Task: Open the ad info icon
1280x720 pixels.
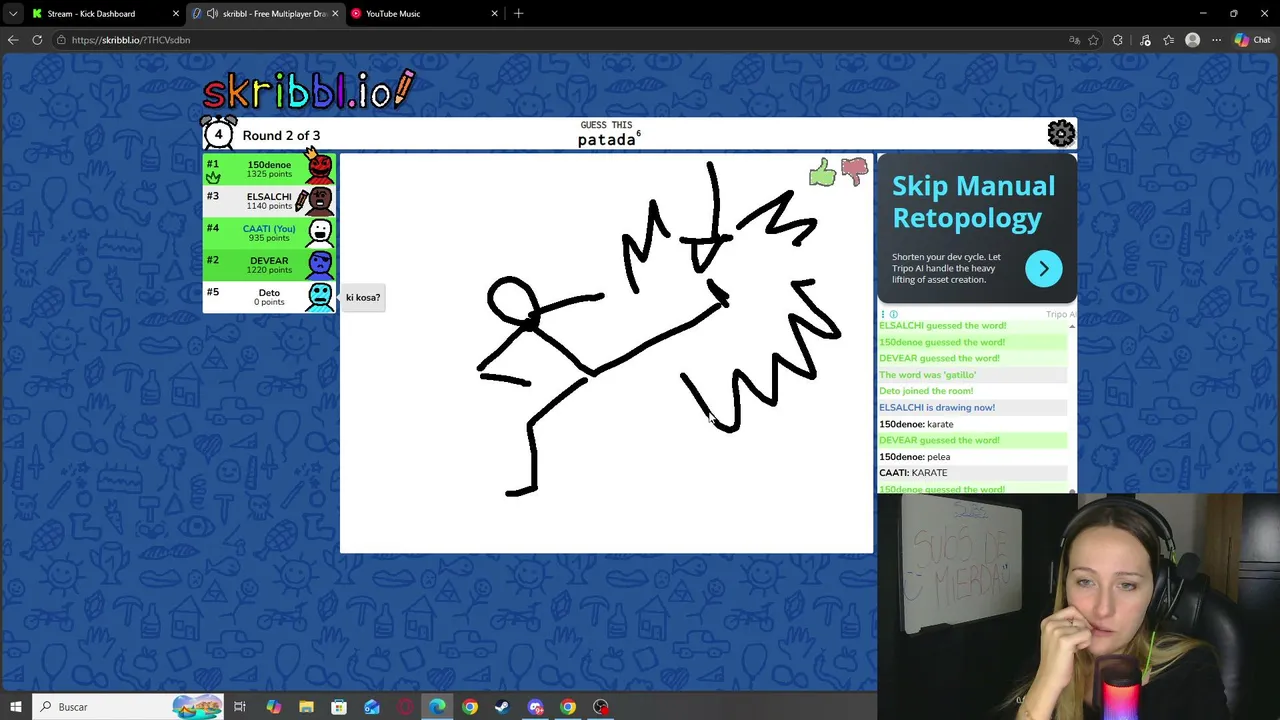Action: coord(893,314)
